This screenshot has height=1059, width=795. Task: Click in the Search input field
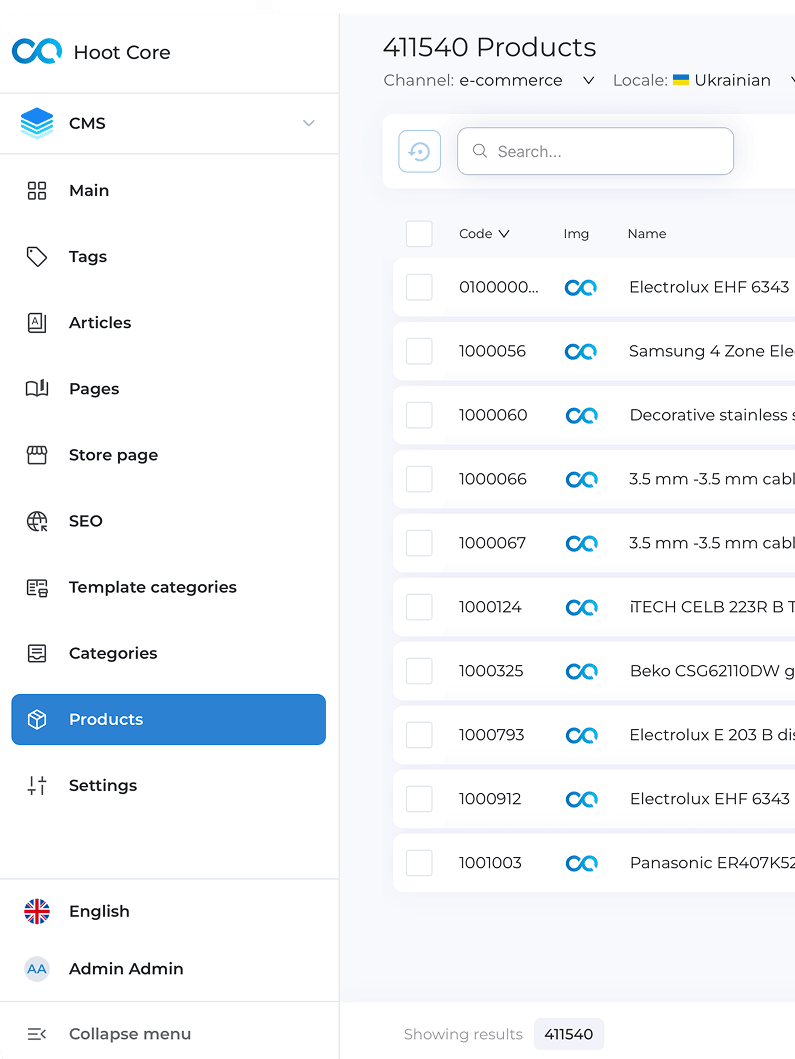click(x=595, y=151)
